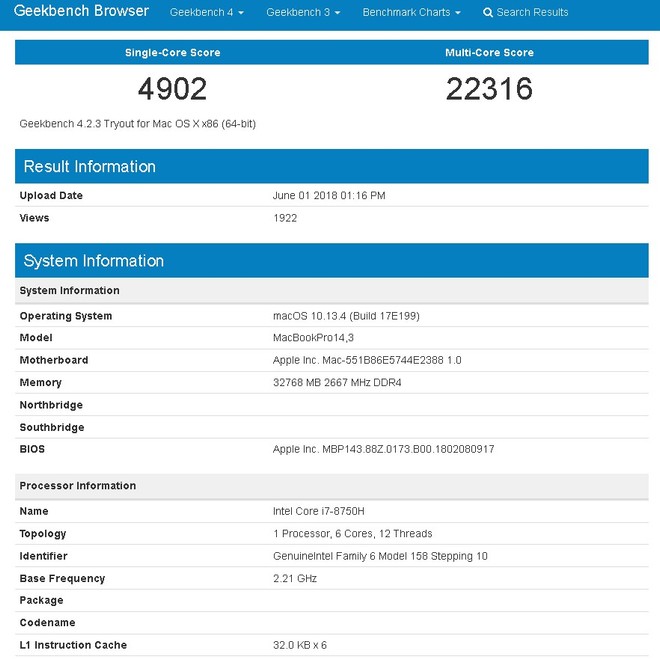Select the Multi-Core Score column header
The width and height of the screenshot is (660, 659).
[x=489, y=52]
